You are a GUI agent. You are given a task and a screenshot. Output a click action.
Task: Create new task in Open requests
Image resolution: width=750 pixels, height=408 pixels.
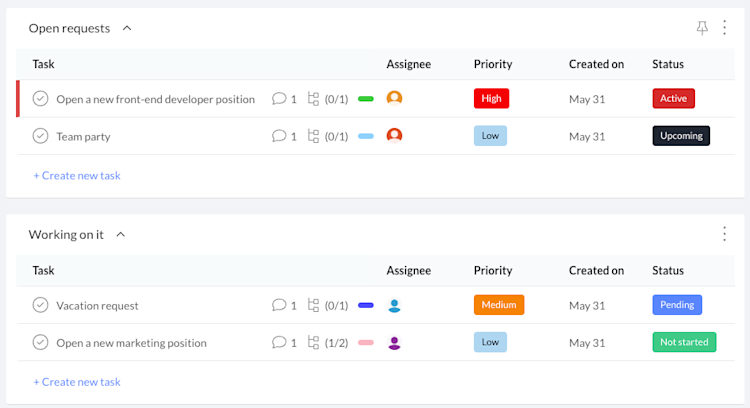pyautogui.click(x=77, y=176)
